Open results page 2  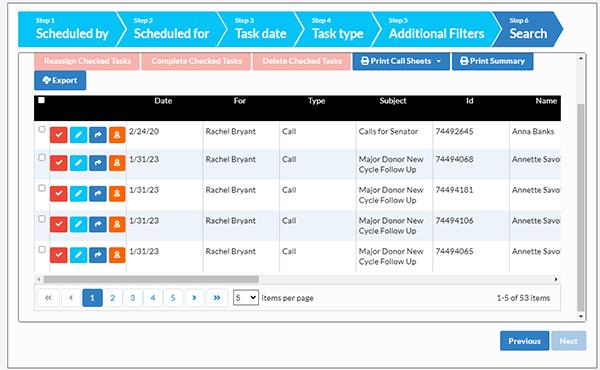112,298
